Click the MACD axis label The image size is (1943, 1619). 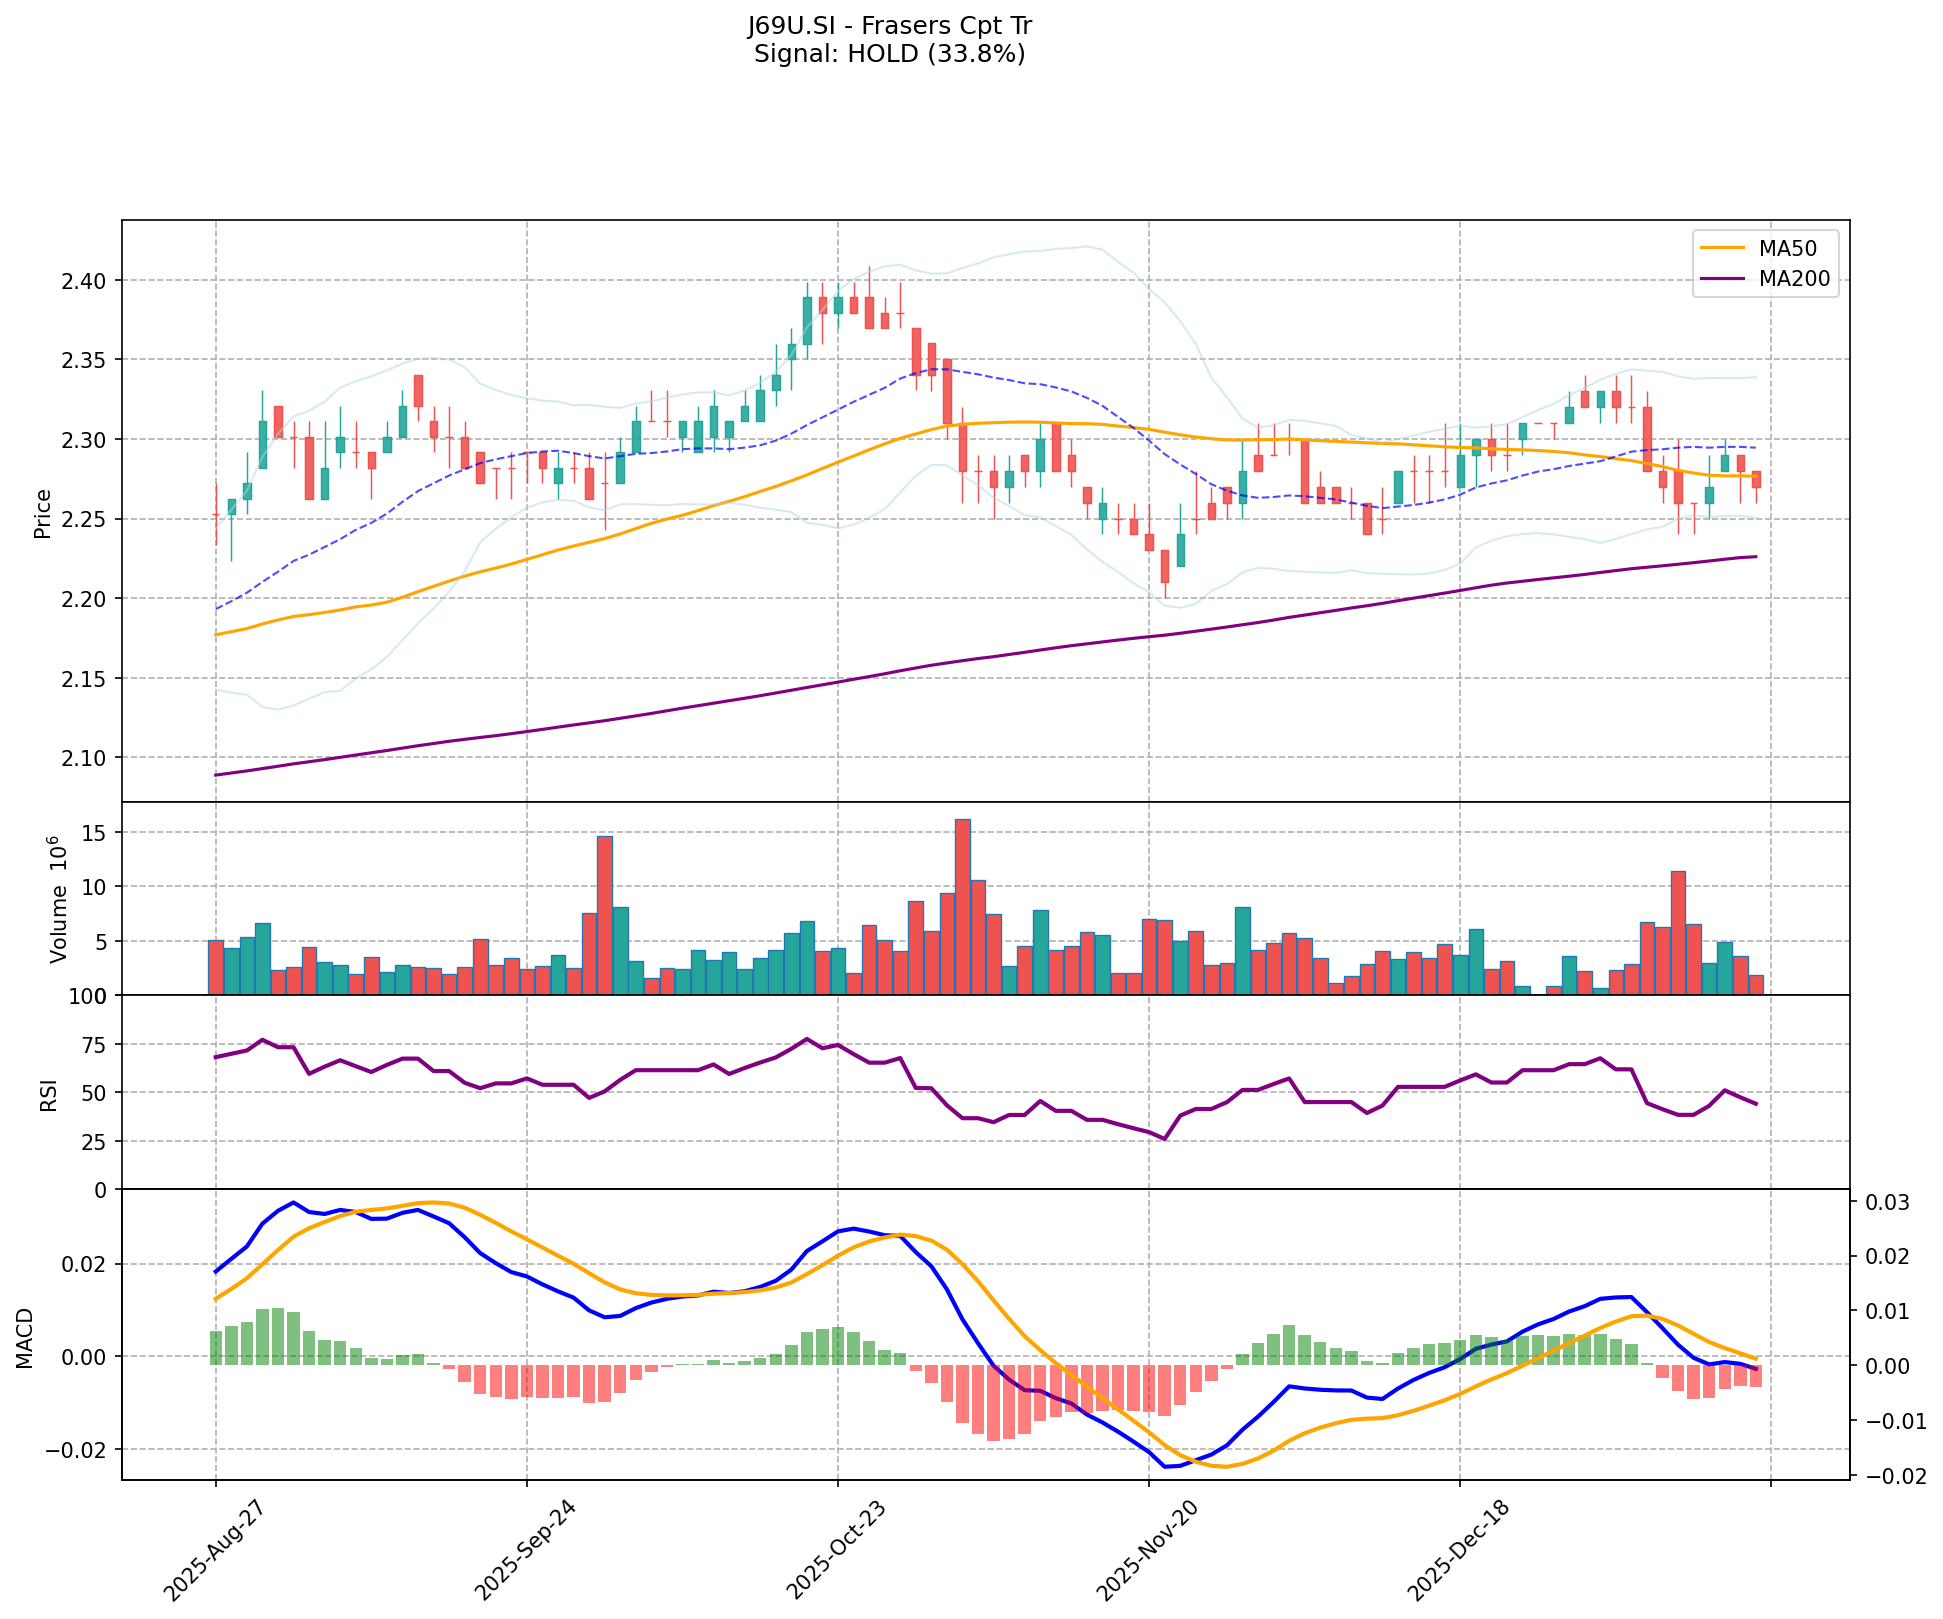pos(25,1338)
